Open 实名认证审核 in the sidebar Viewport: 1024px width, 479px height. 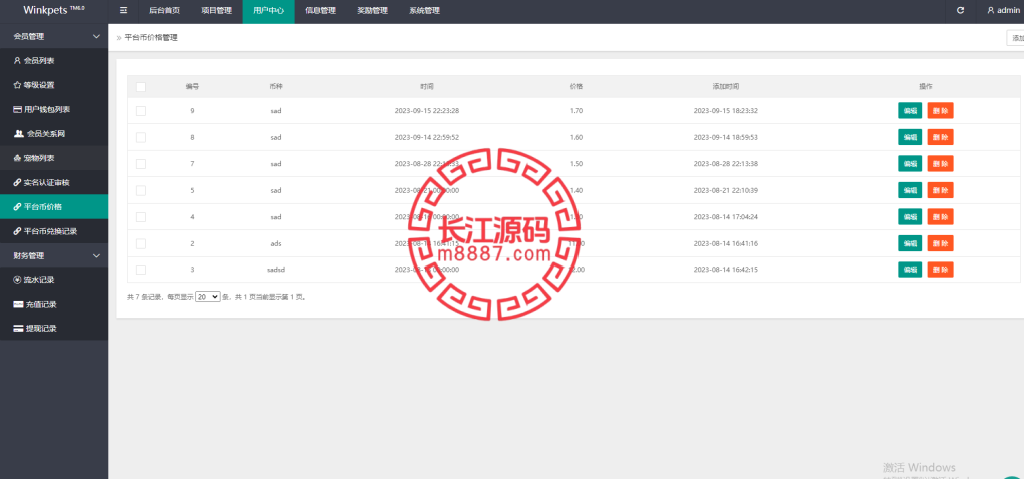(x=54, y=182)
